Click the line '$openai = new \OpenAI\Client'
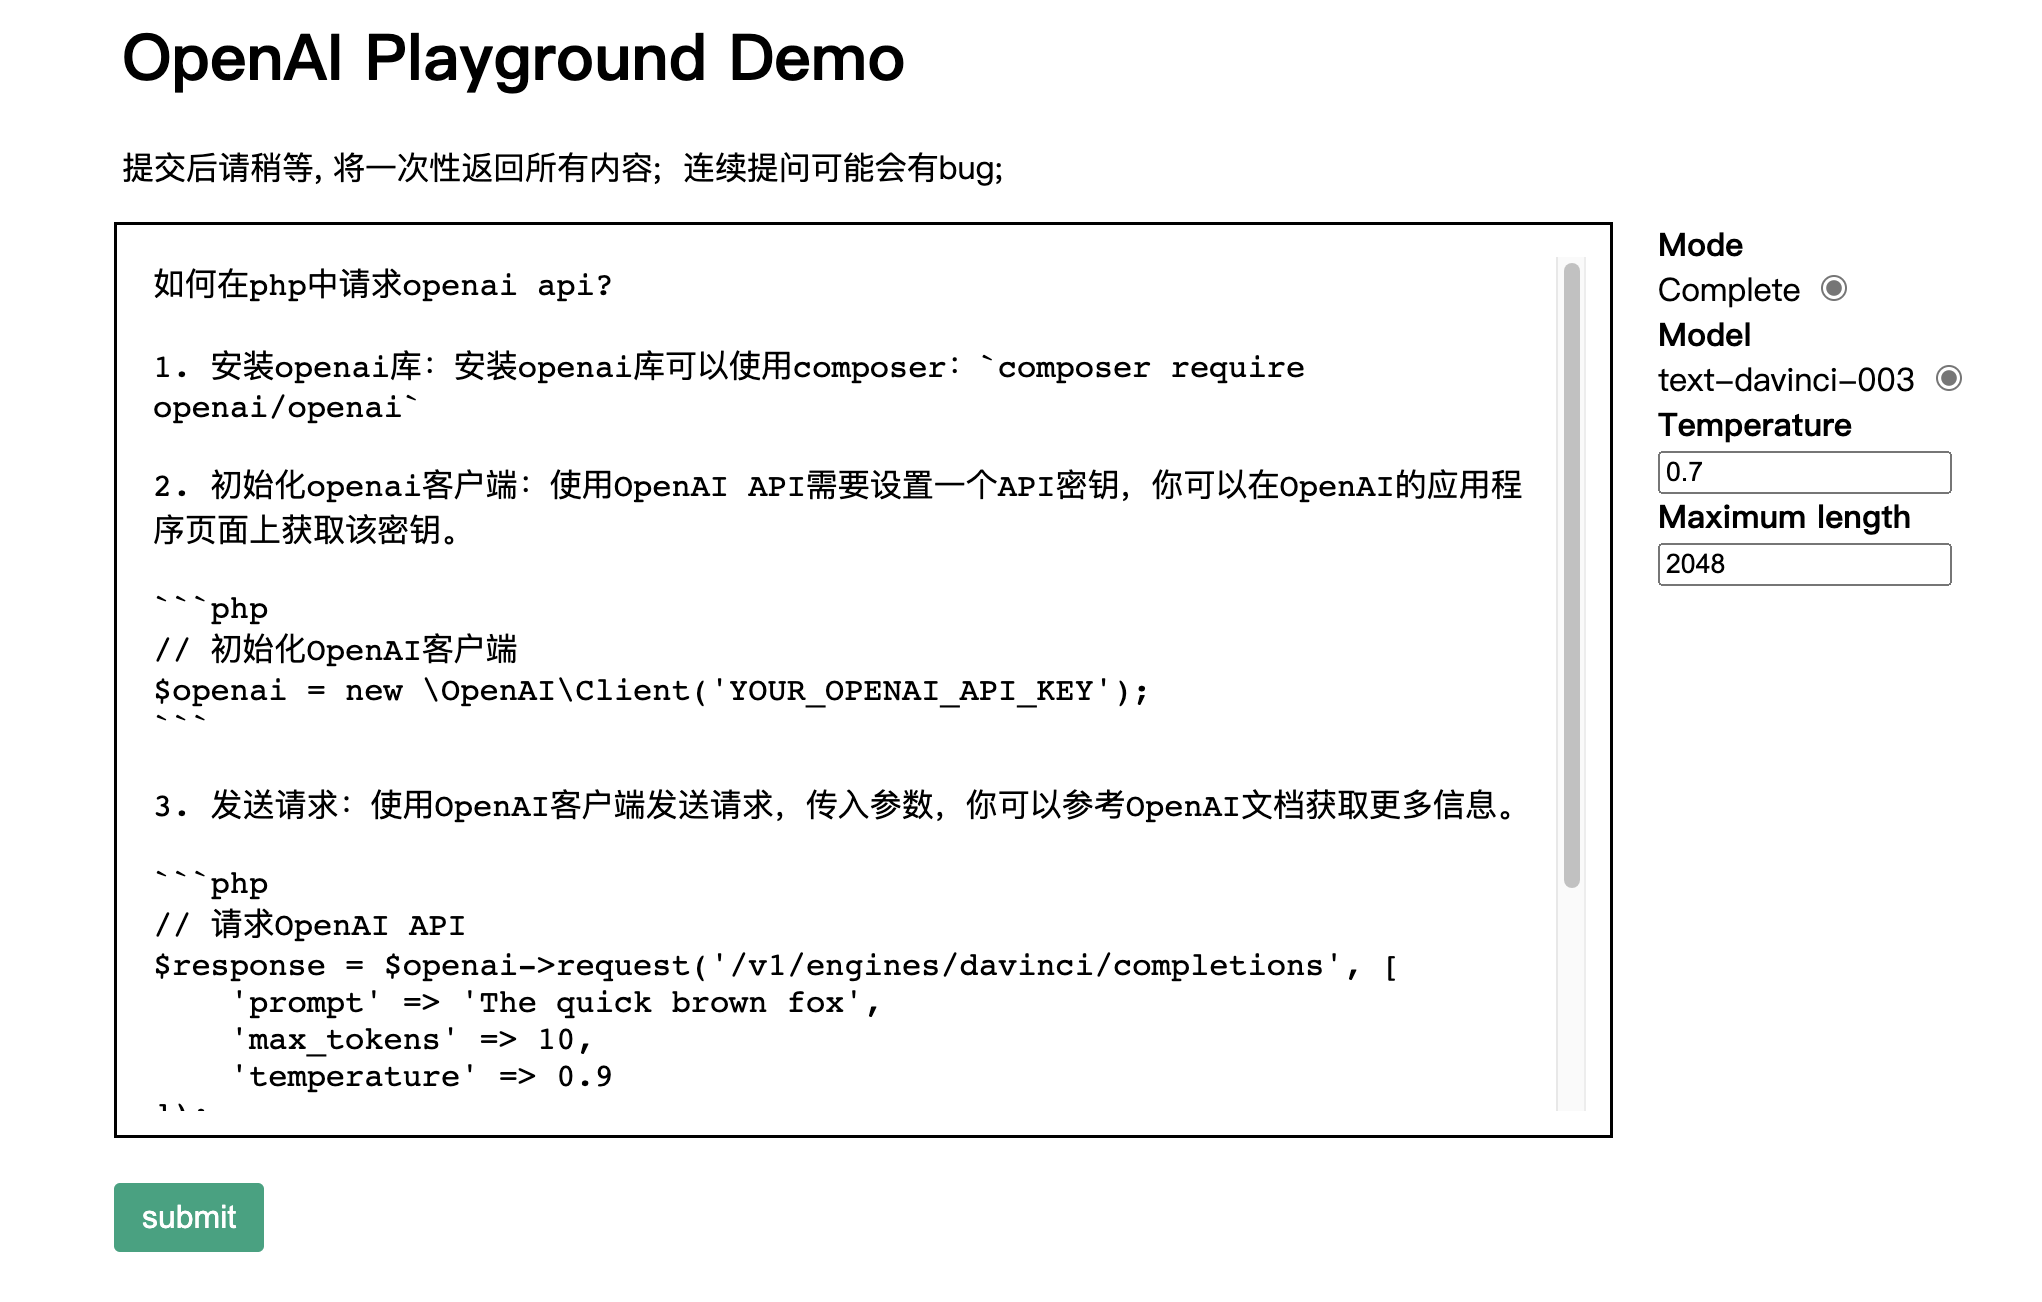Viewport: 2042px width, 1302px height. pos(651,691)
